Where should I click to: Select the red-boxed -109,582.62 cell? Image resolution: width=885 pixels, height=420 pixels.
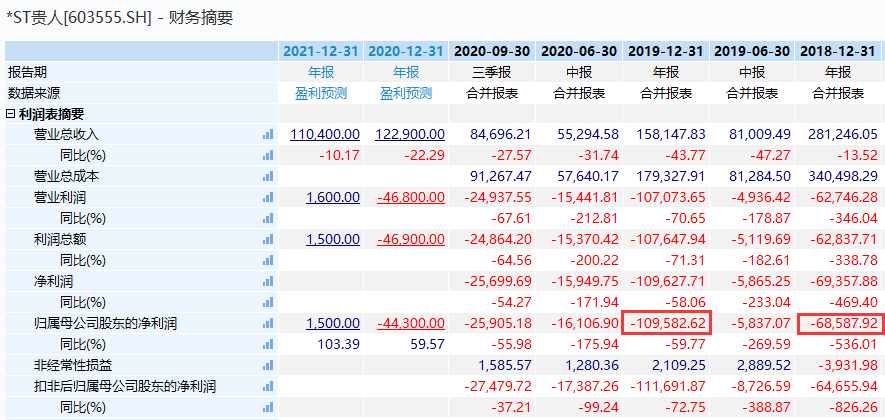665,323
